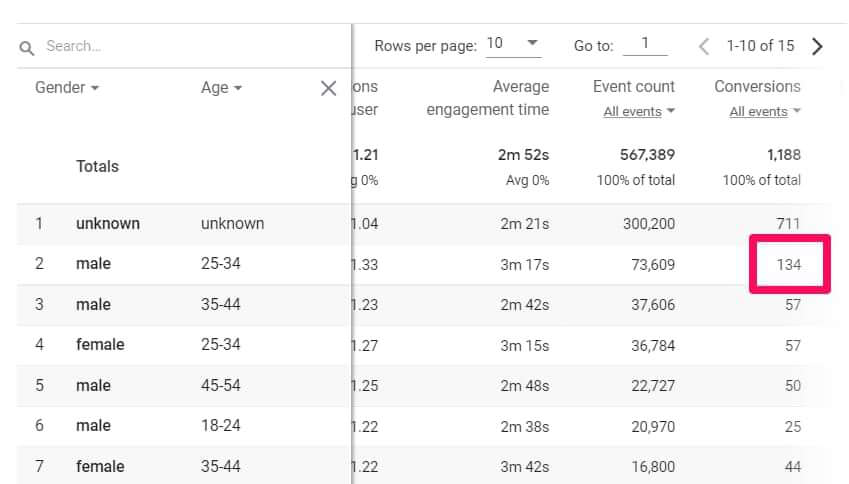
Task: Sort by Average engagement time column
Action: click(488, 98)
